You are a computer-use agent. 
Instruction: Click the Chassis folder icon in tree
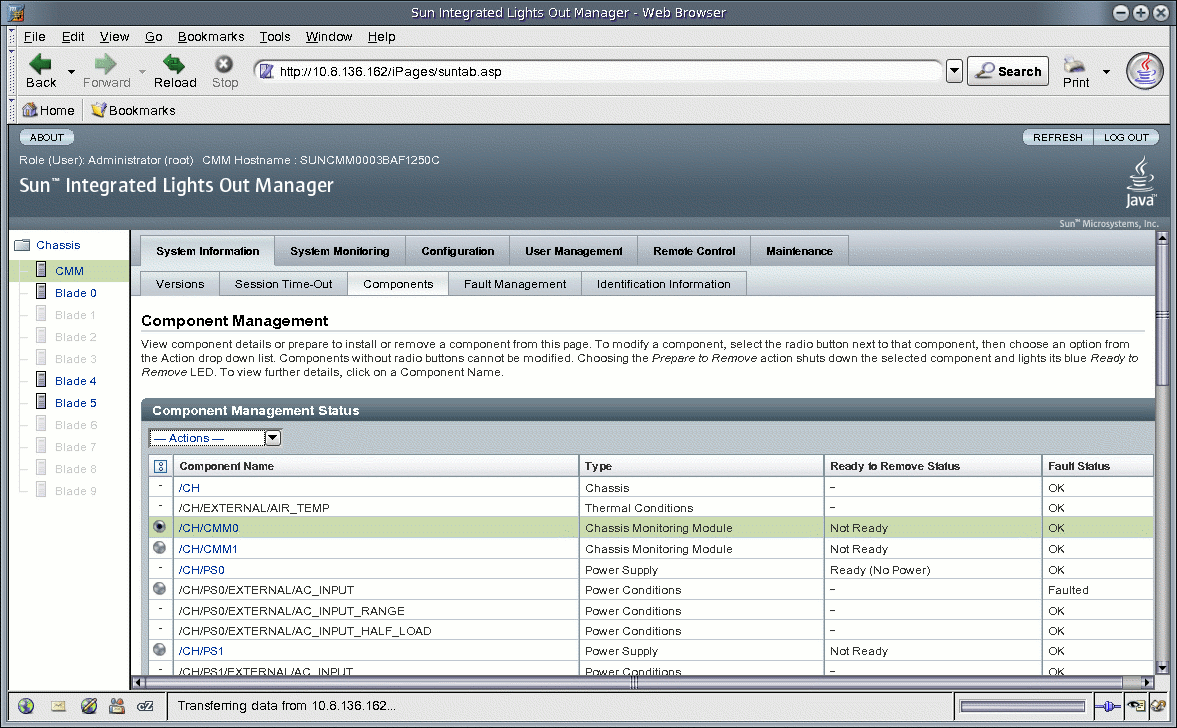coord(23,245)
